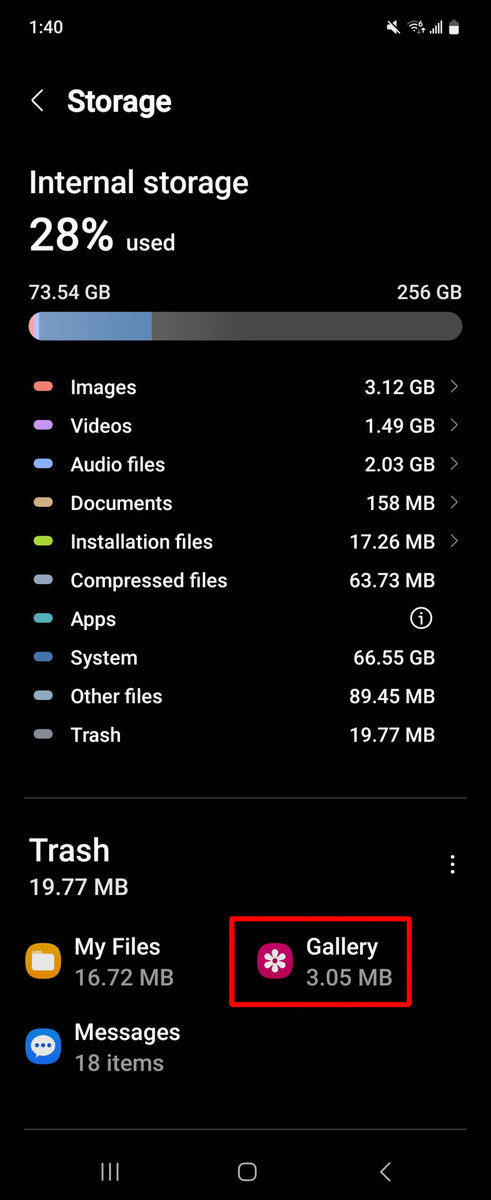The image size is (491, 1200).
Task: Open Messages trash with 18 items
Action: [103, 1047]
